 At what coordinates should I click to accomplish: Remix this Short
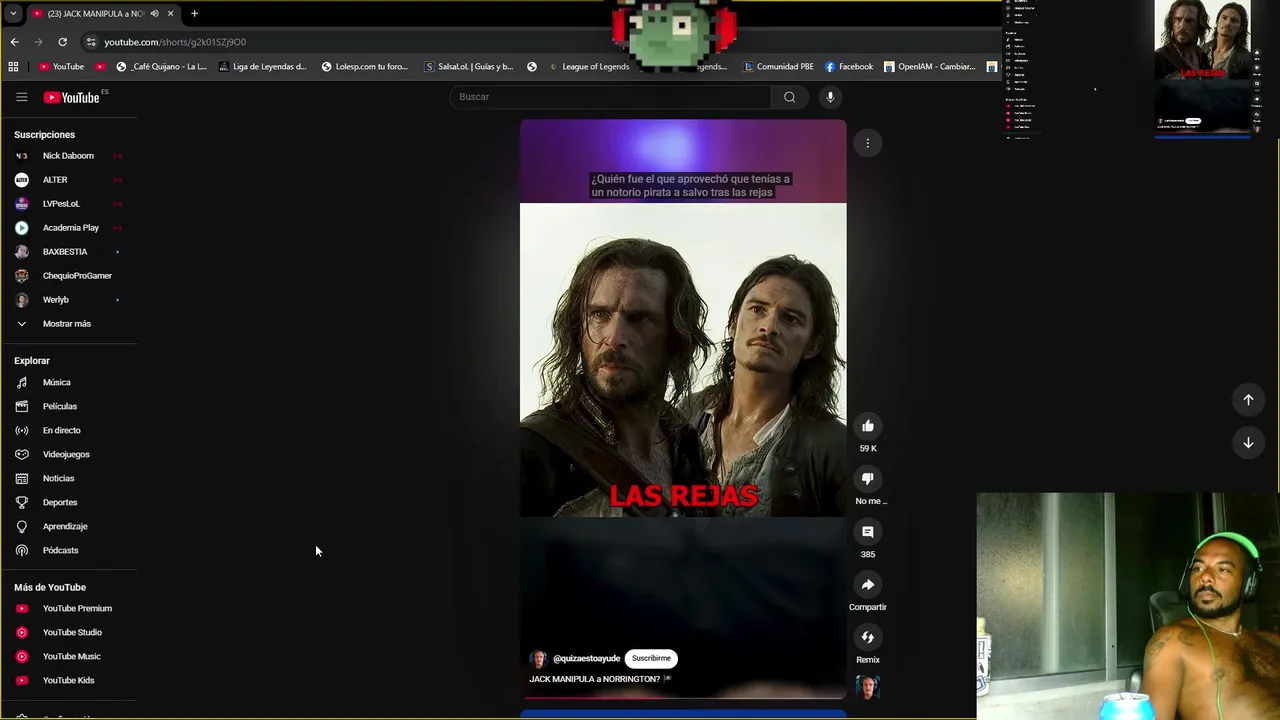point(868,637)
